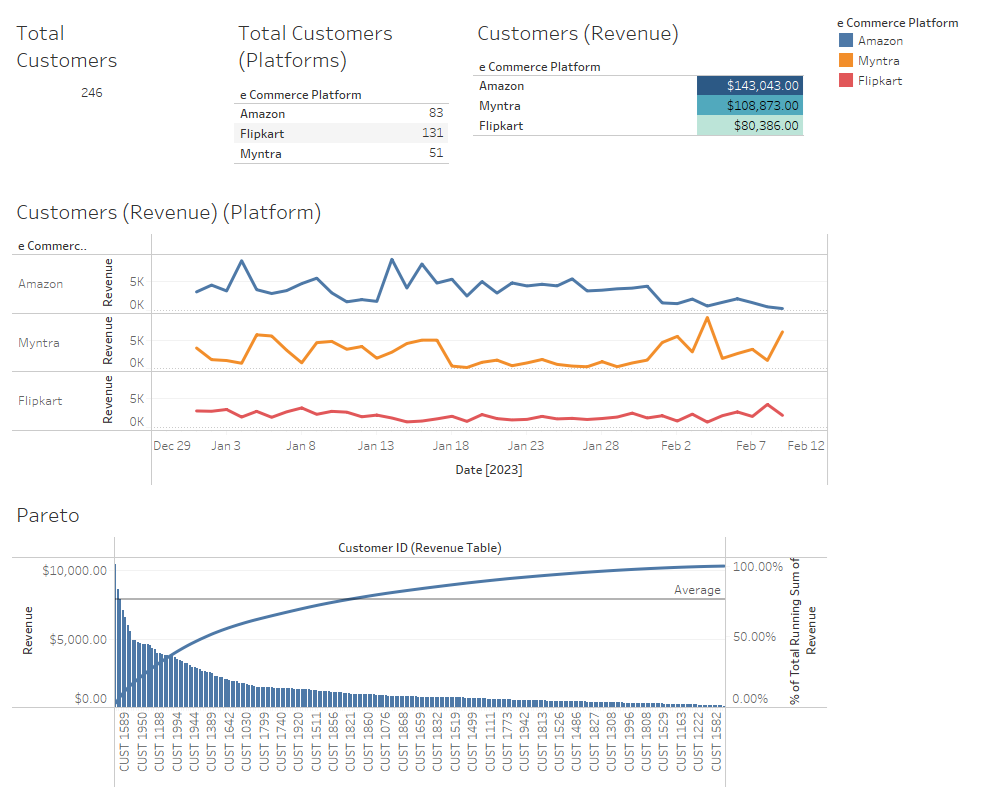Select customer label CUST 1994
The image size is (1000, 800).
click(177, 741)
